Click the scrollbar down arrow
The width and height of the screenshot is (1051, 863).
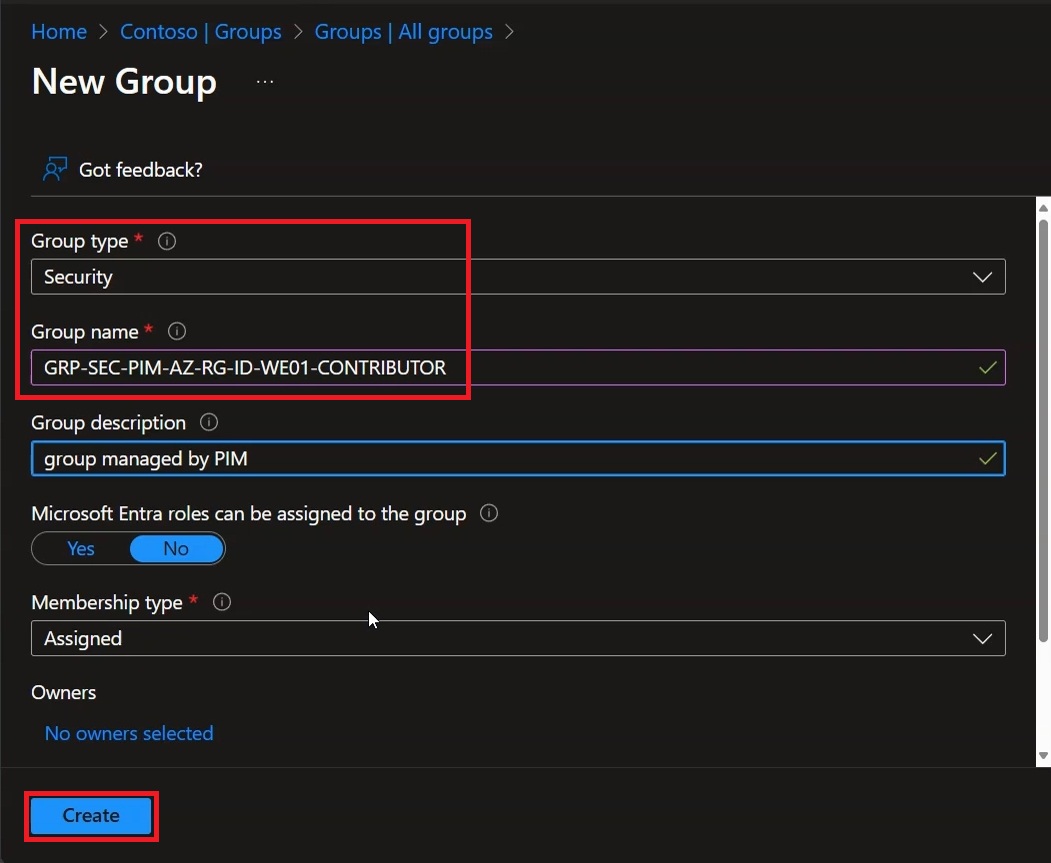click(1044, 756)
